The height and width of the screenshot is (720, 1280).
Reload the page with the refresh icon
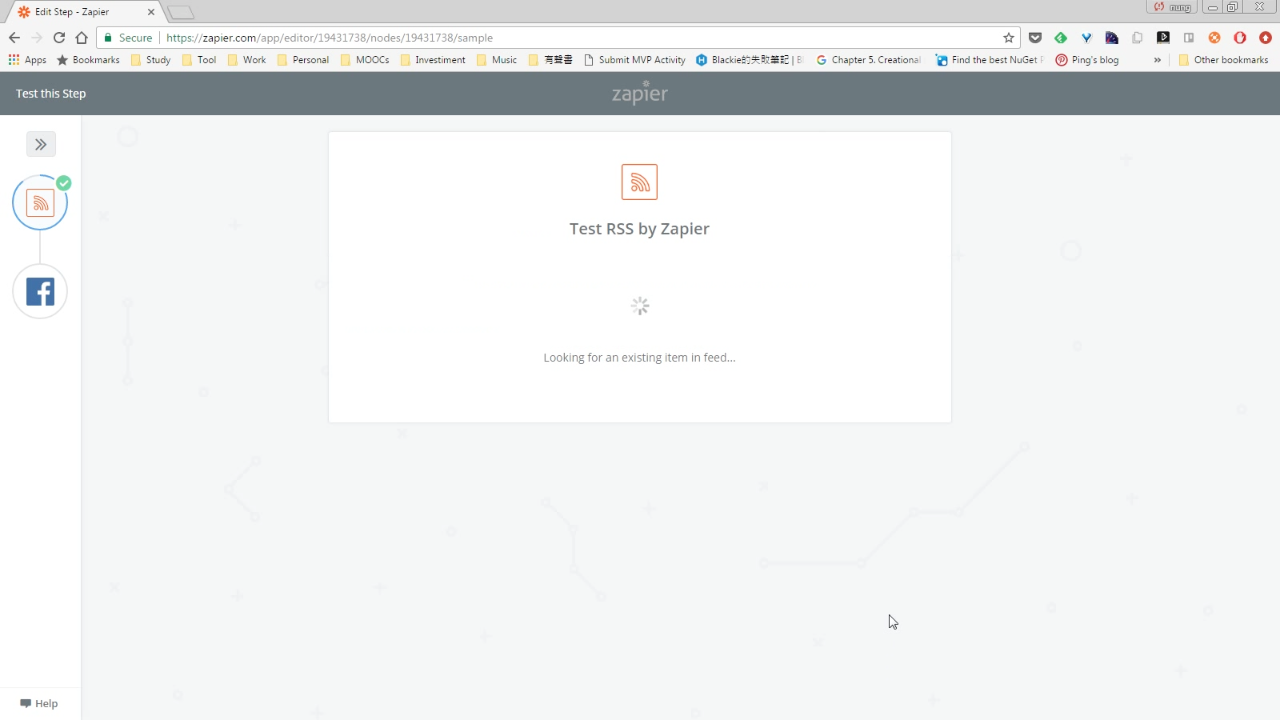[x=59, y=38]
